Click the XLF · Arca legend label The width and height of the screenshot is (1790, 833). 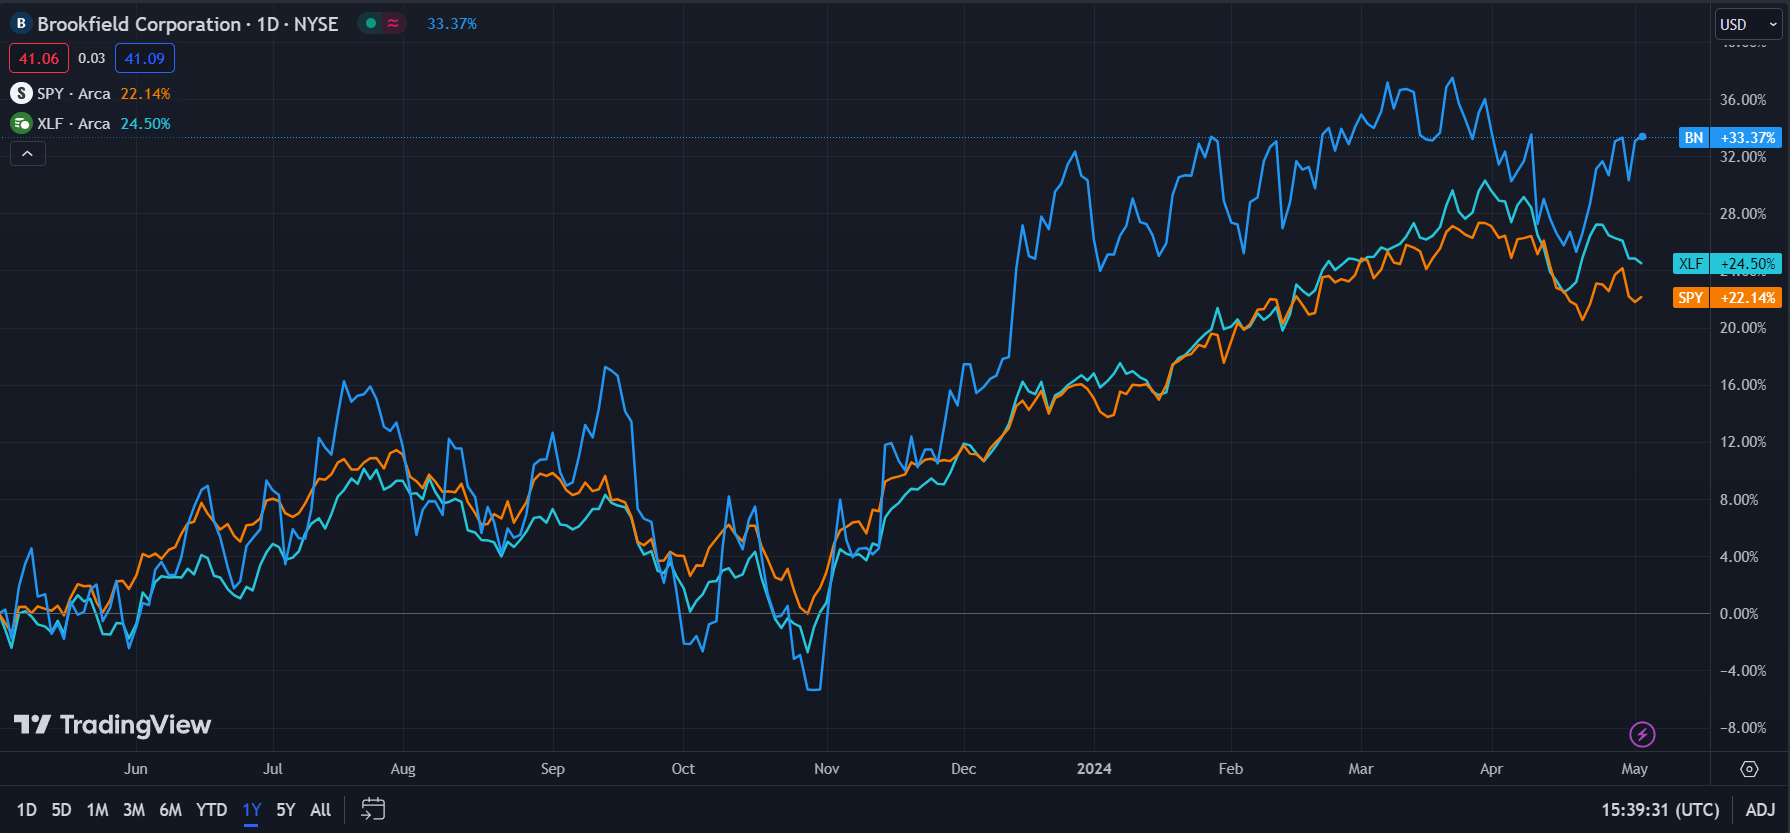coord(74,123)
